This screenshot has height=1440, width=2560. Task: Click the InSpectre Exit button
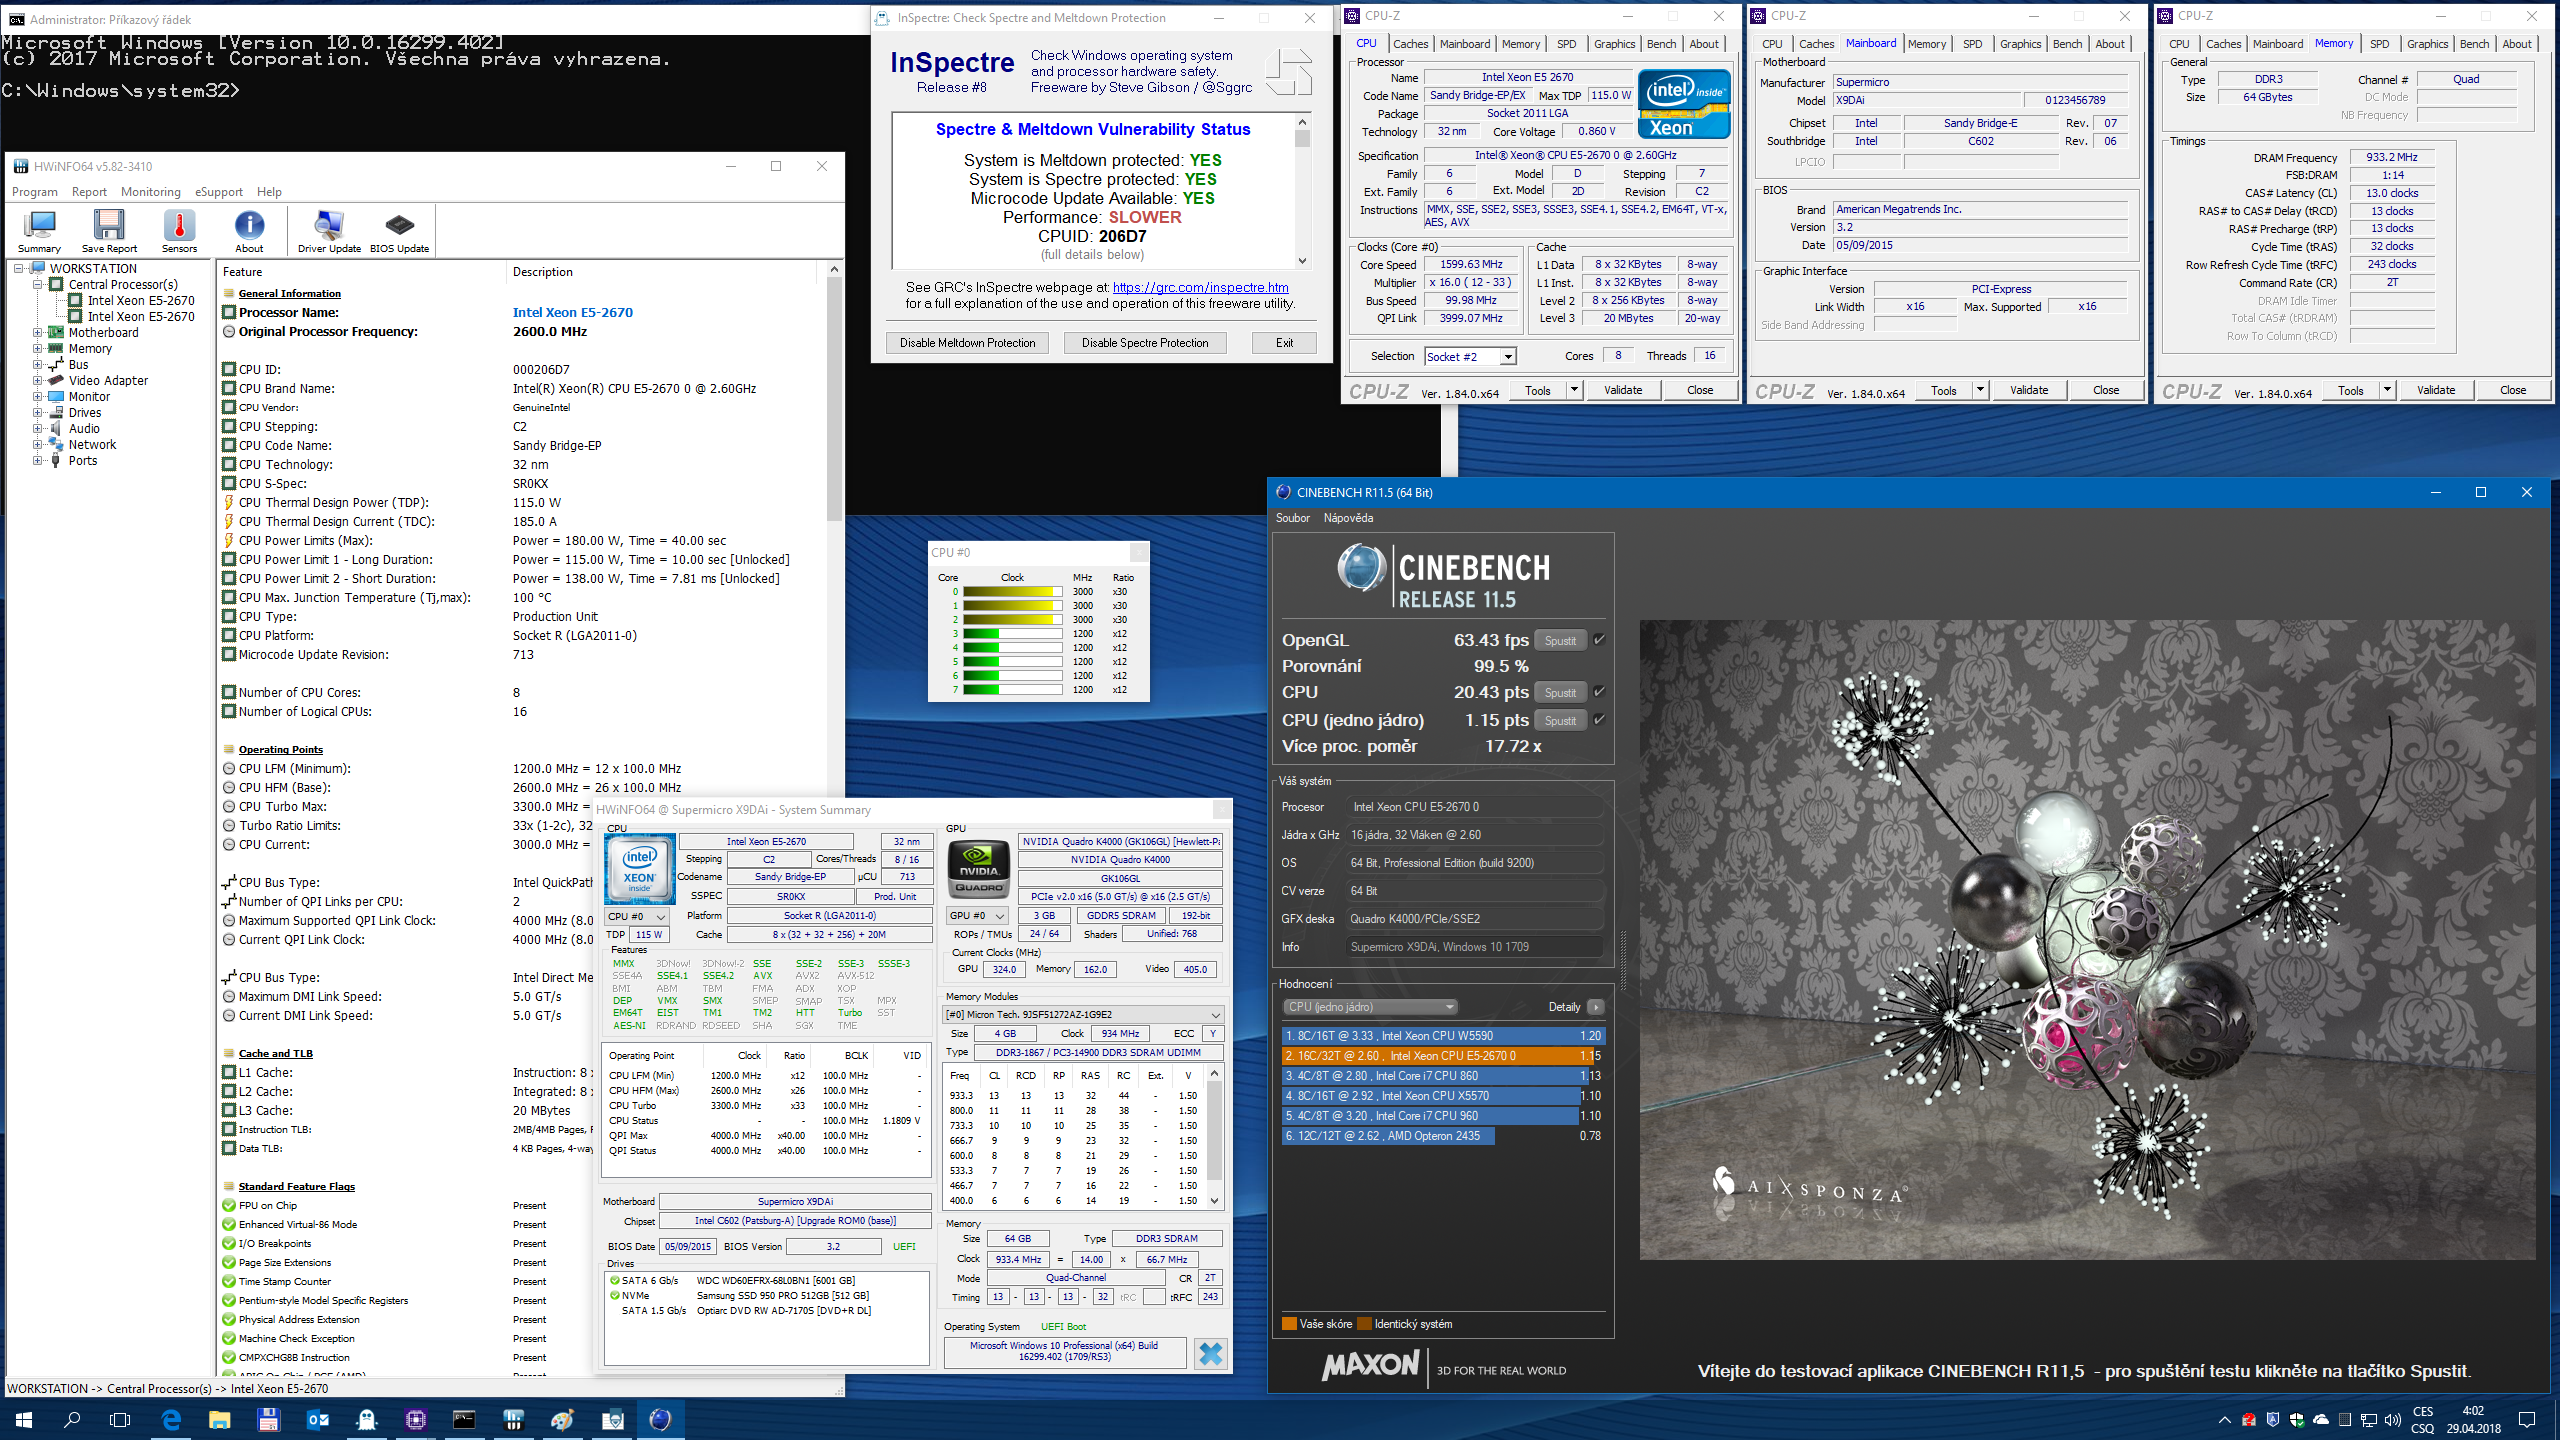[x=1284, y=343]
